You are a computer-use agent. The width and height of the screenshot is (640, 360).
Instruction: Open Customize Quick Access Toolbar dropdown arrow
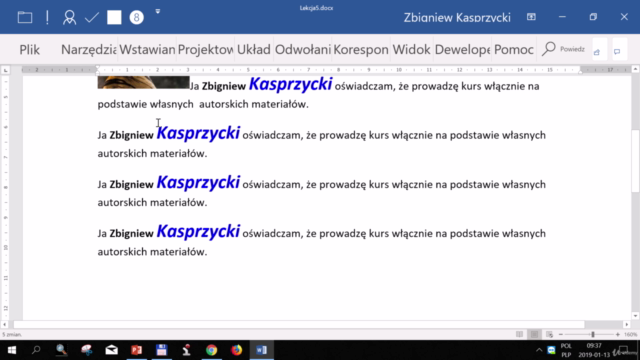click(x=158, y=11)
